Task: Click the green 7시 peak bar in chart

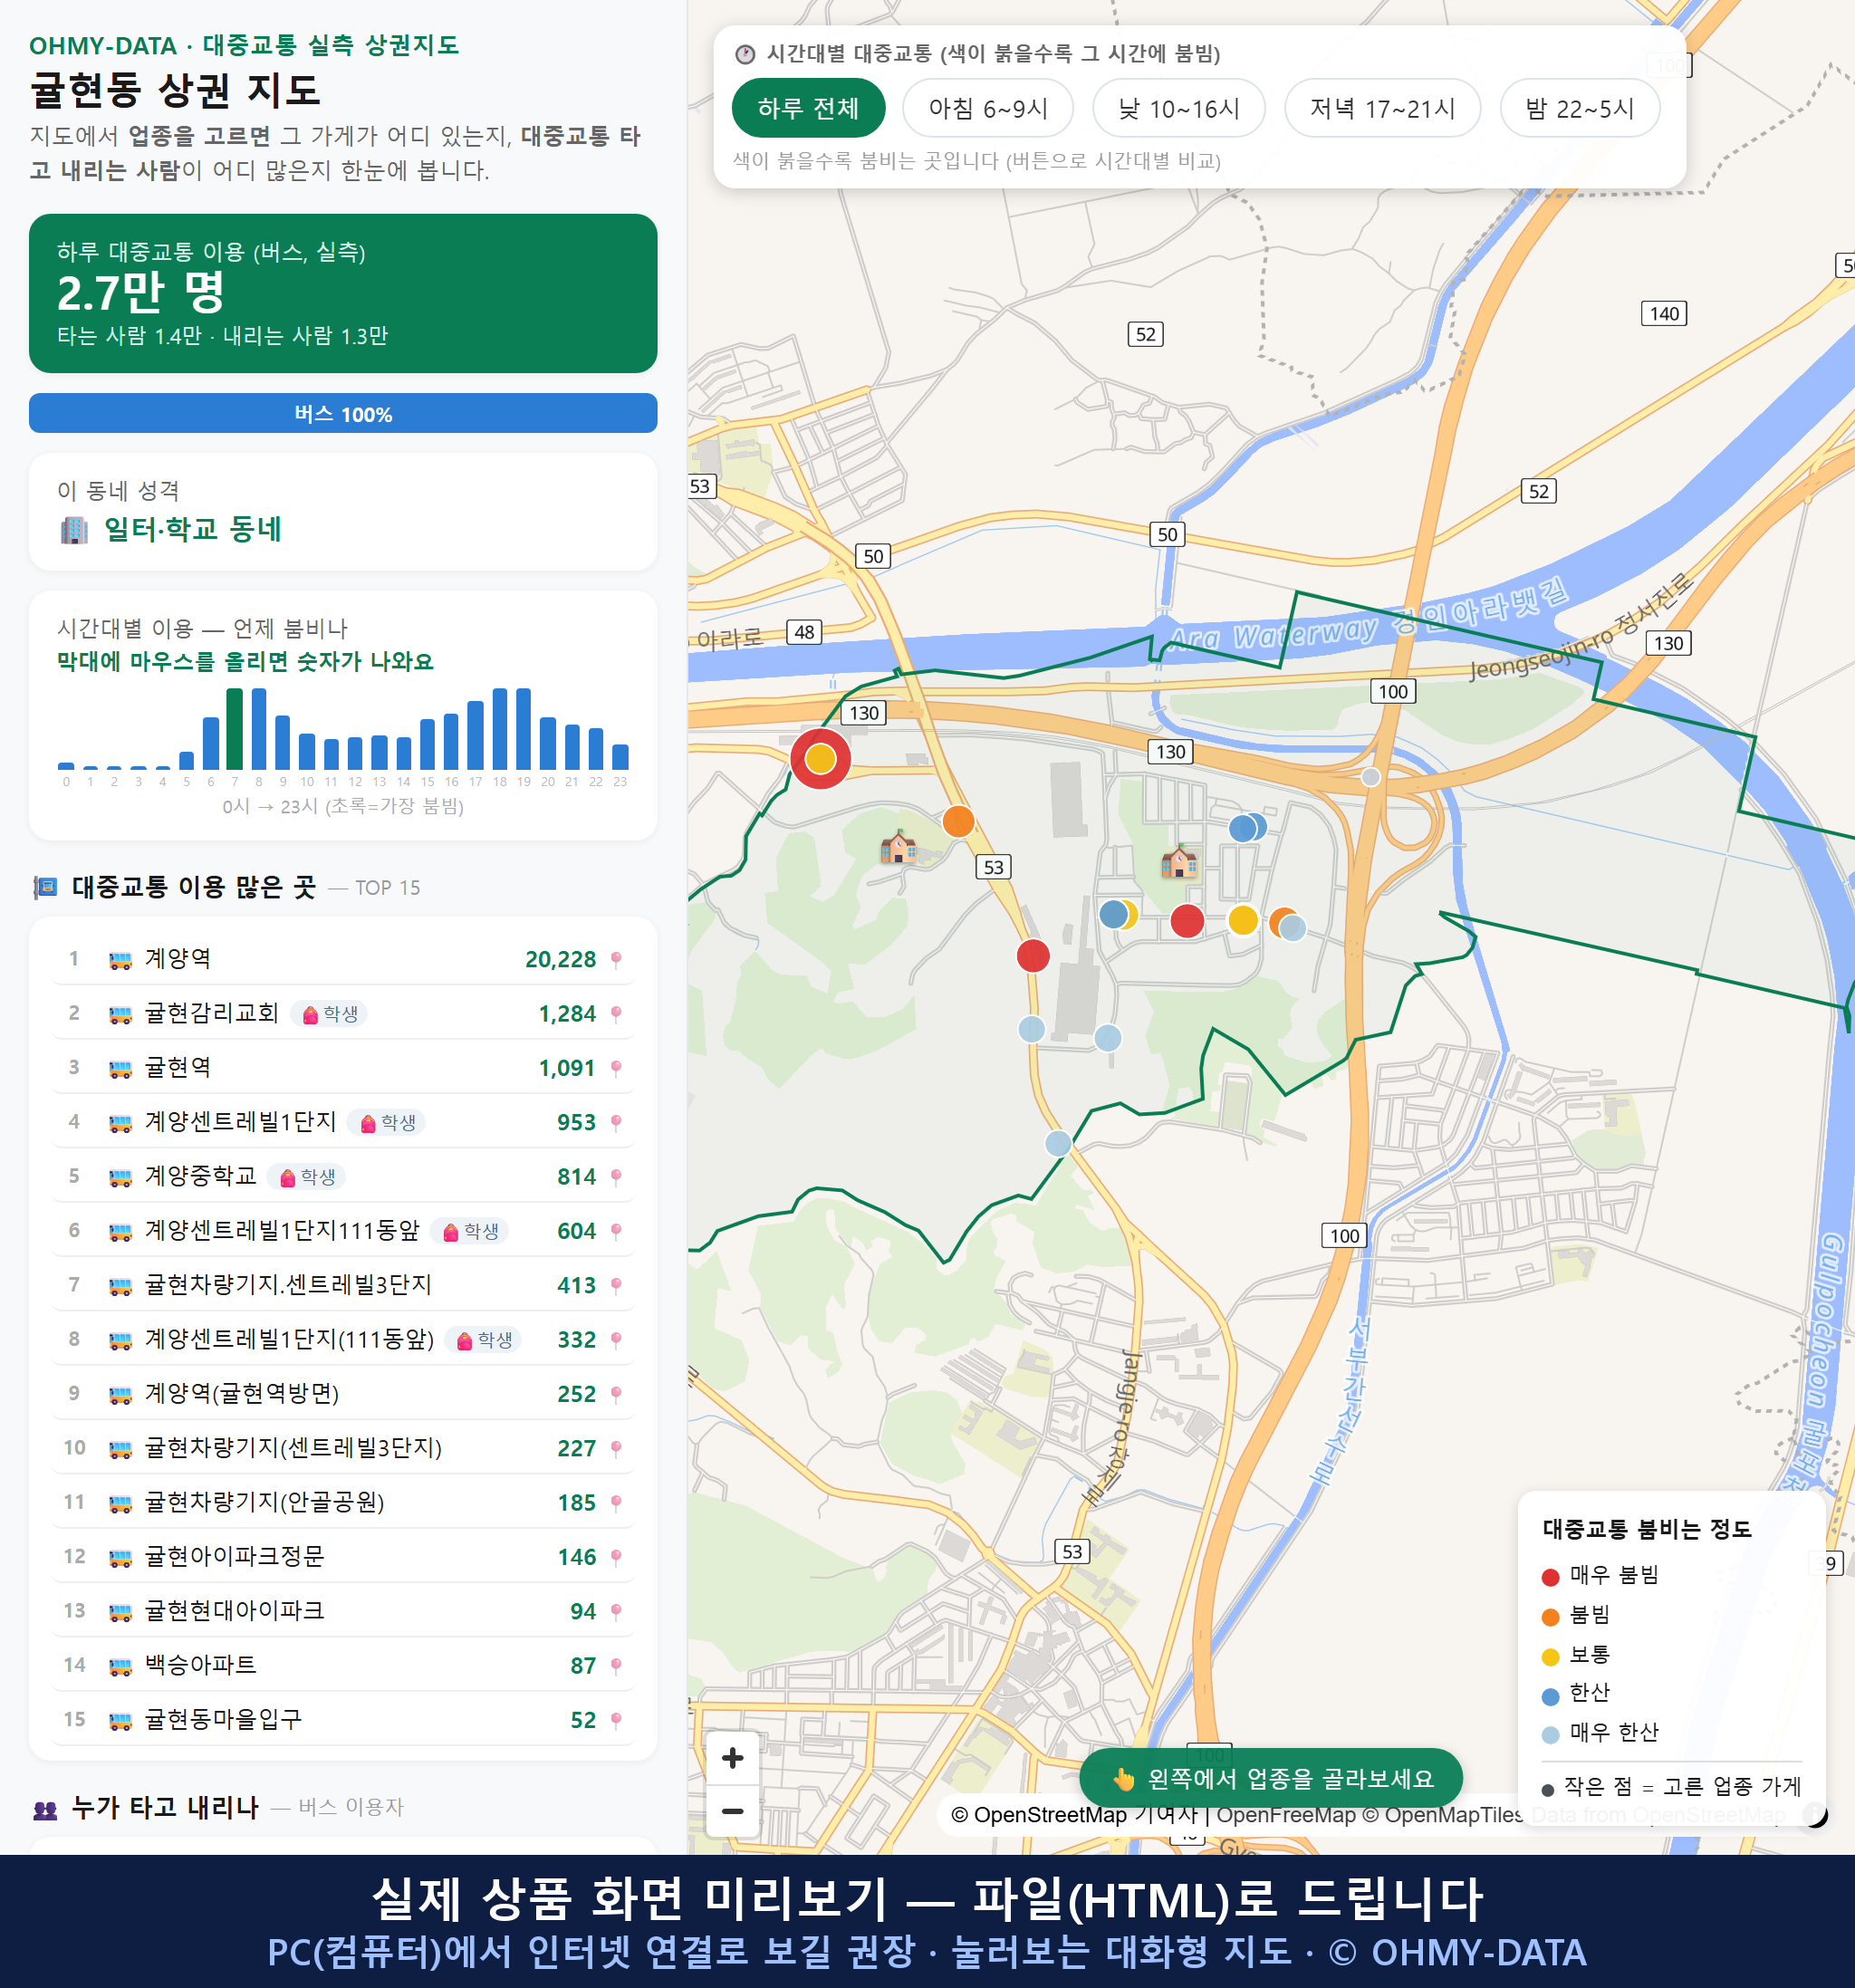Action: point(234,729)
